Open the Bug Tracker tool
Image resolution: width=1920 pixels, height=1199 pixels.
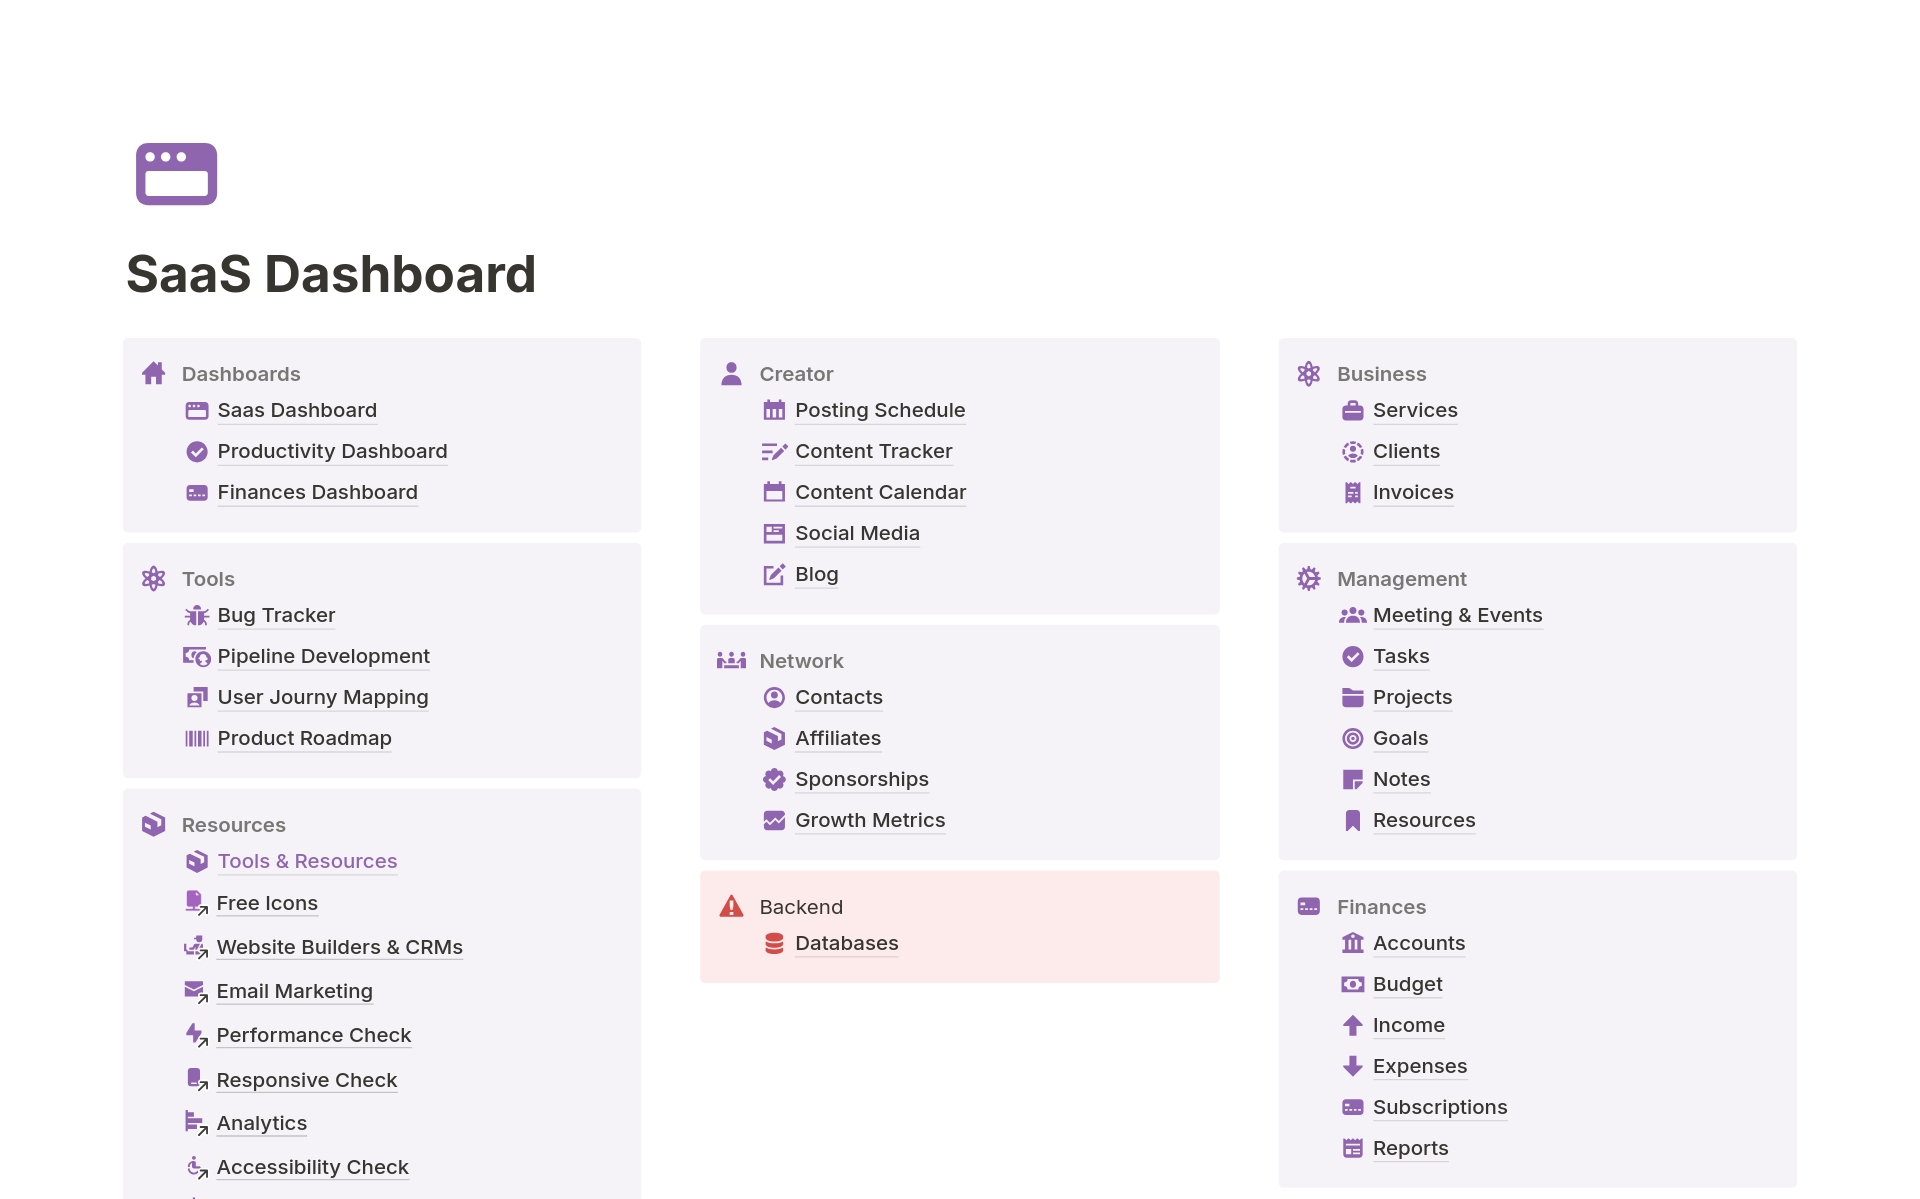[276, 615]
